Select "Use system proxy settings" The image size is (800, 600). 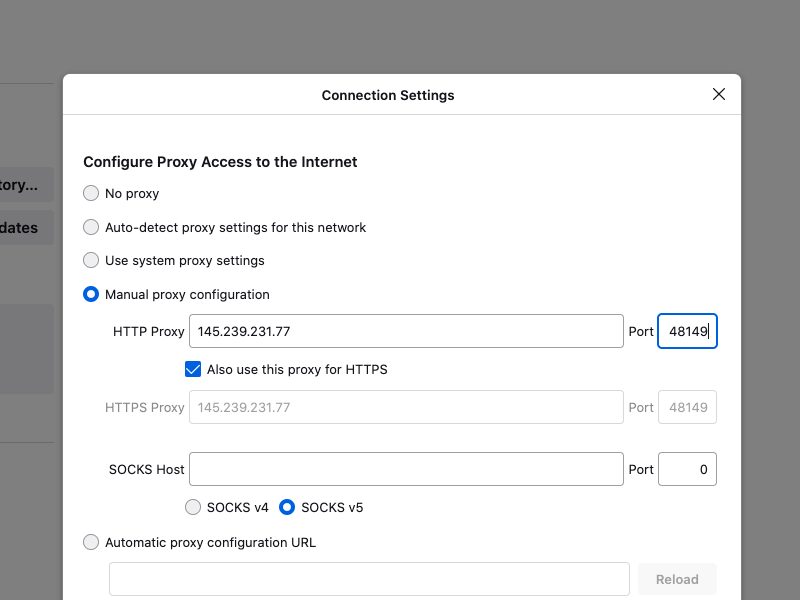(91, 260)
